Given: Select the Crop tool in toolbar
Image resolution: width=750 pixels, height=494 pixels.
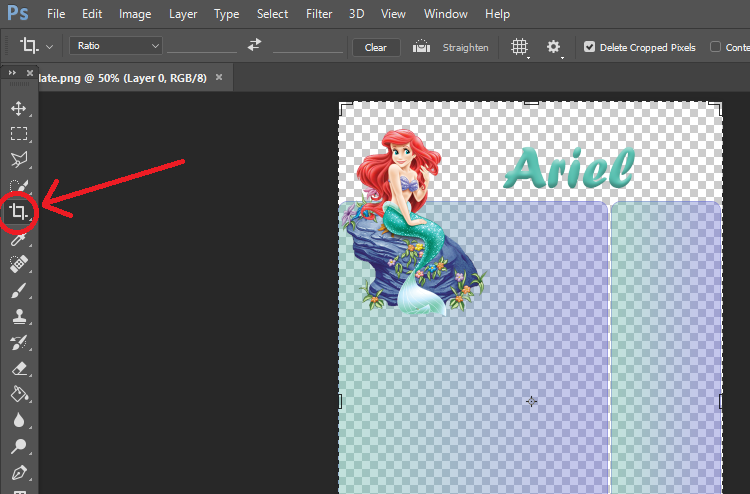Looking at the screenshot, I should coord(19,211).
